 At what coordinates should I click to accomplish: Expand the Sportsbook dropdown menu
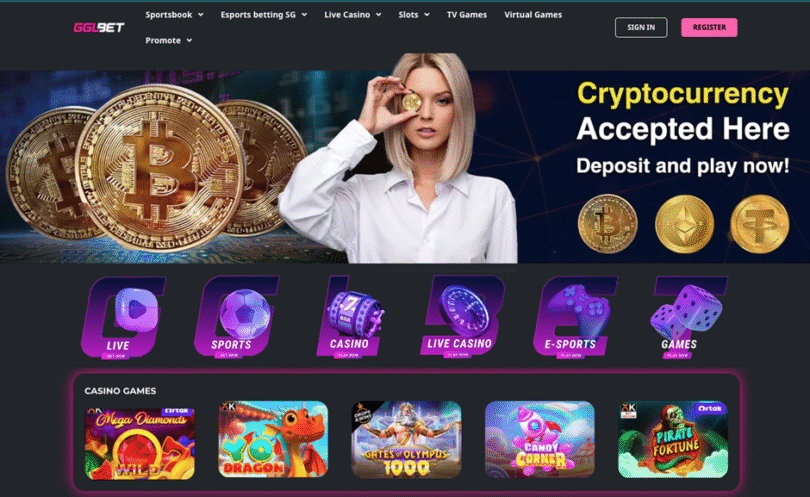pyautogui.click(x=174, y=14)
